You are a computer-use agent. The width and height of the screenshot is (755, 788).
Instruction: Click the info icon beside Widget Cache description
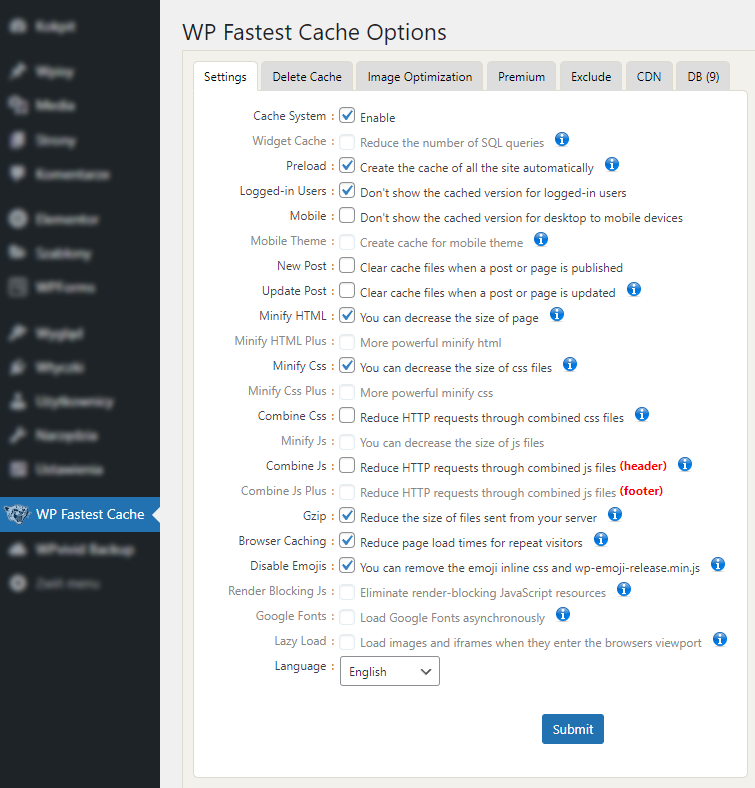tap(561, 139)
